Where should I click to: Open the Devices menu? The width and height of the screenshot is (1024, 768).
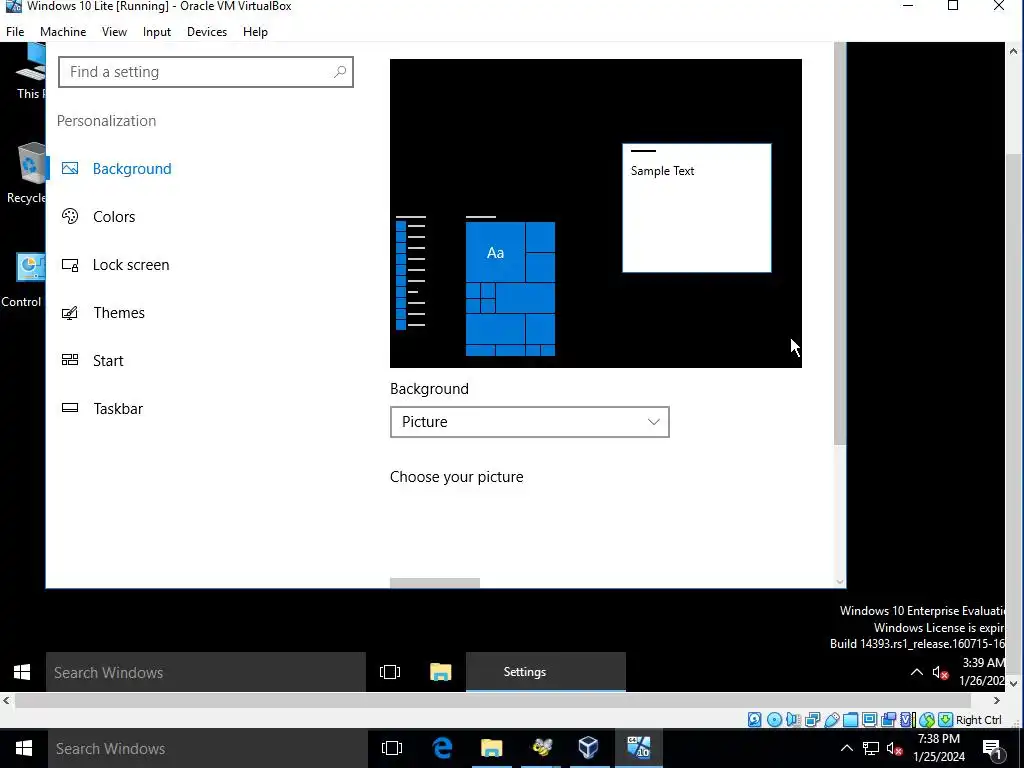(207, 31)
